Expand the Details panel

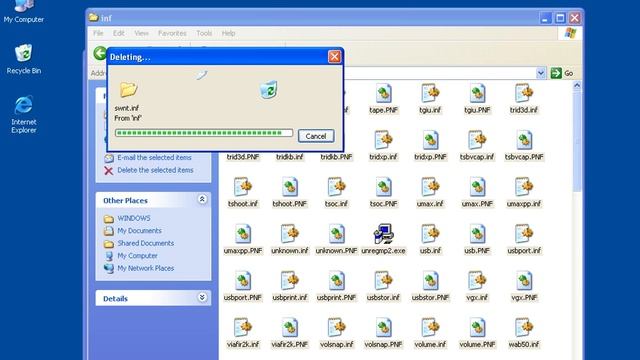click(202, 298)
